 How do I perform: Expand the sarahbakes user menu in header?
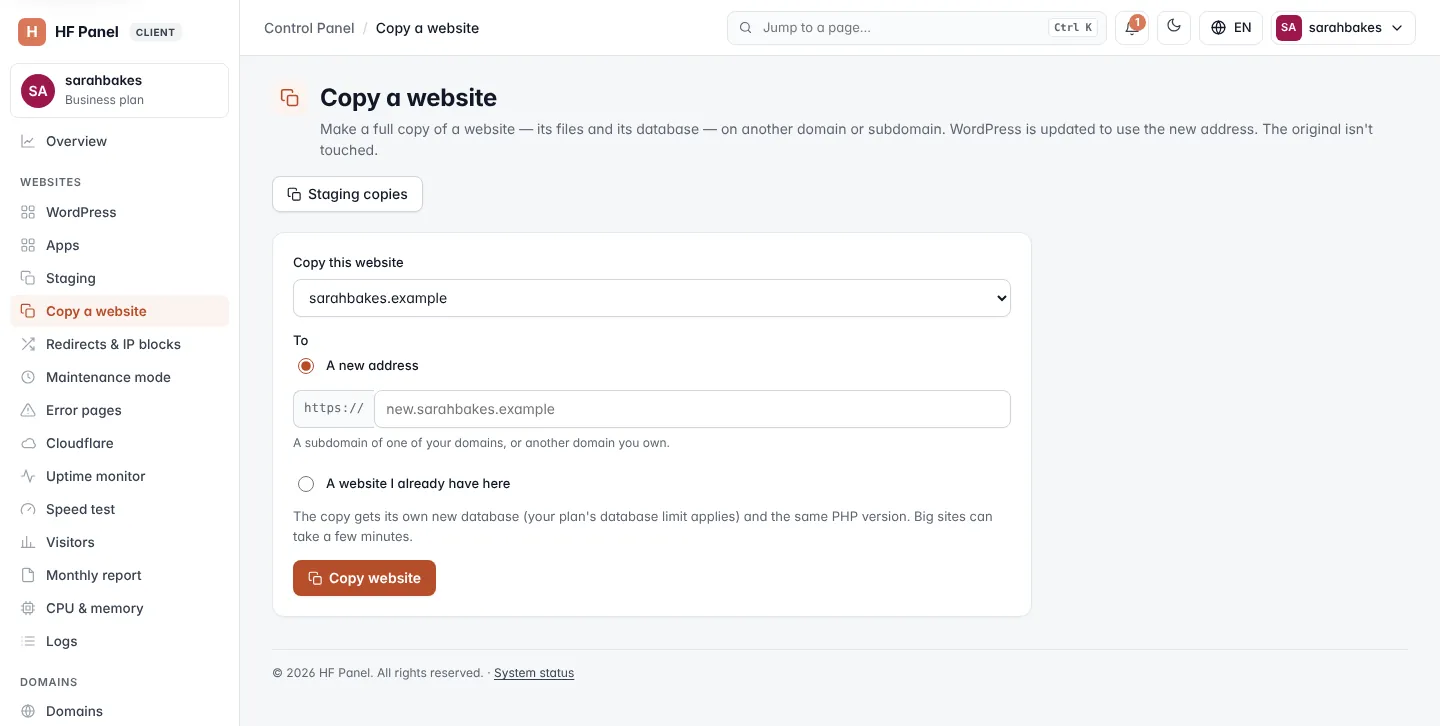pos(1343,28)
